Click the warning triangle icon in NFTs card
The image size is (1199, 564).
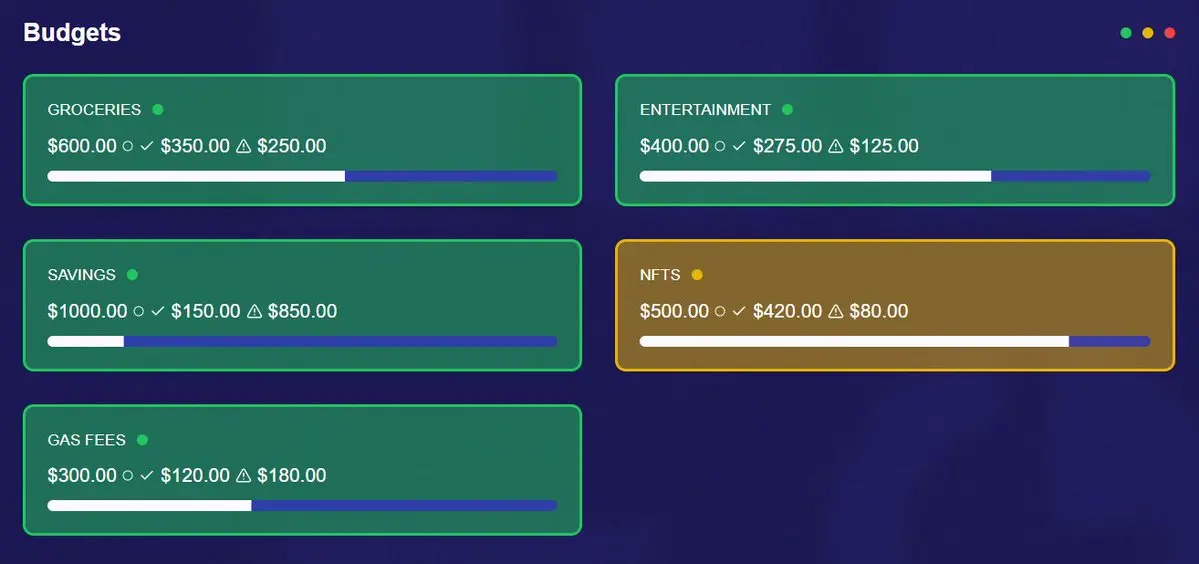(836, 311)
